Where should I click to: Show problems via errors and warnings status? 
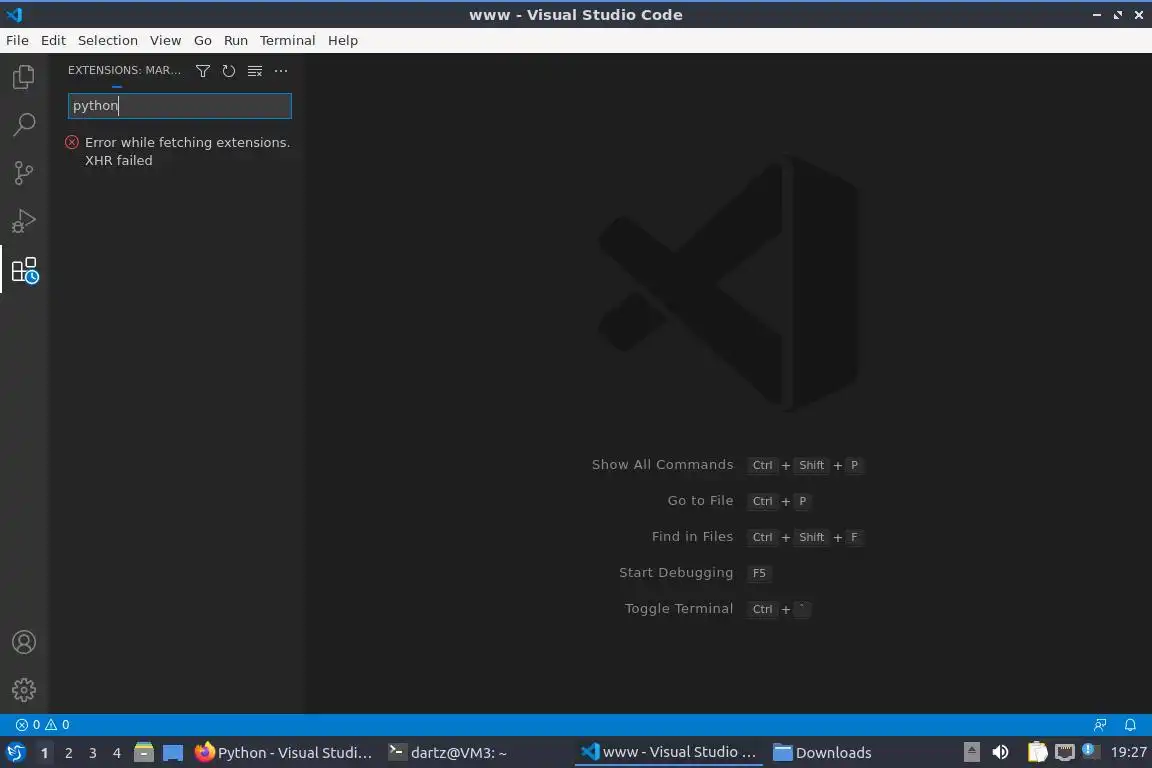[x=43, y=725]
